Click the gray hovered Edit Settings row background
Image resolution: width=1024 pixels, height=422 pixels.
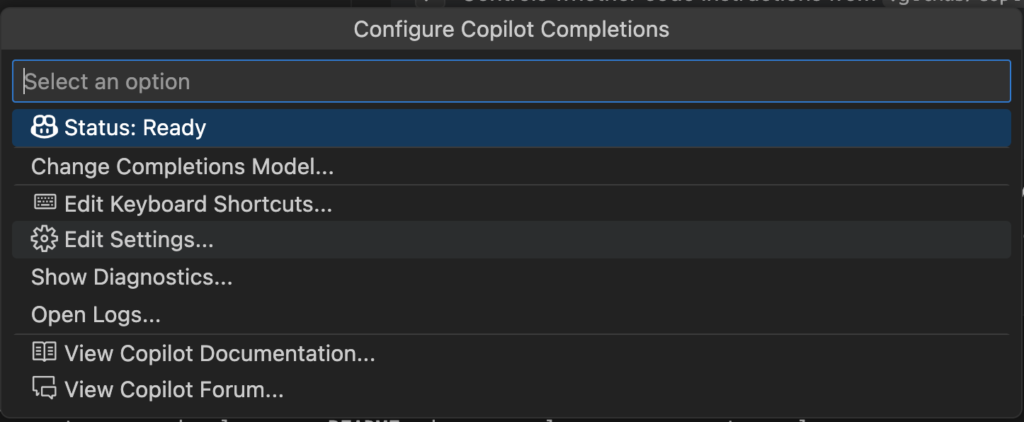pyautogui.click(x=511, y=240)
